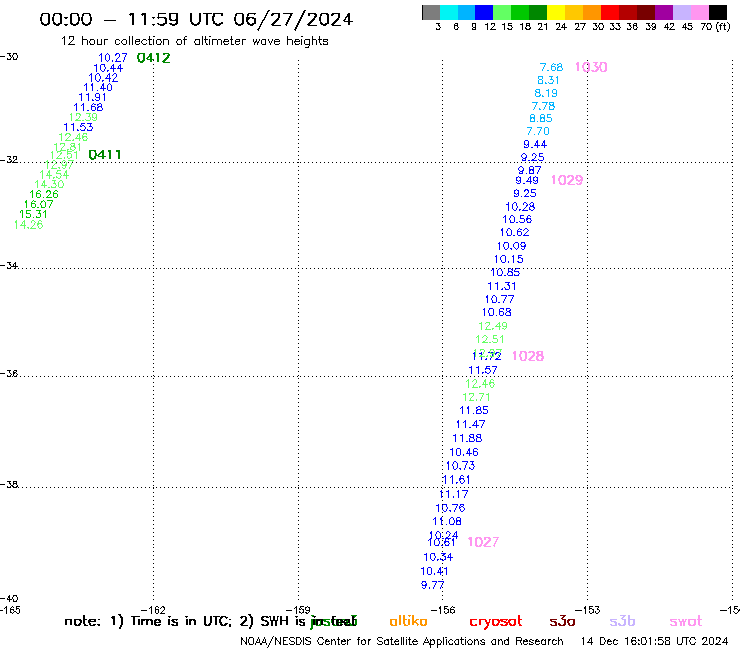Click the gray swatch in the color legend
Viewport: 740px width, 650px height.
(431, 12)
